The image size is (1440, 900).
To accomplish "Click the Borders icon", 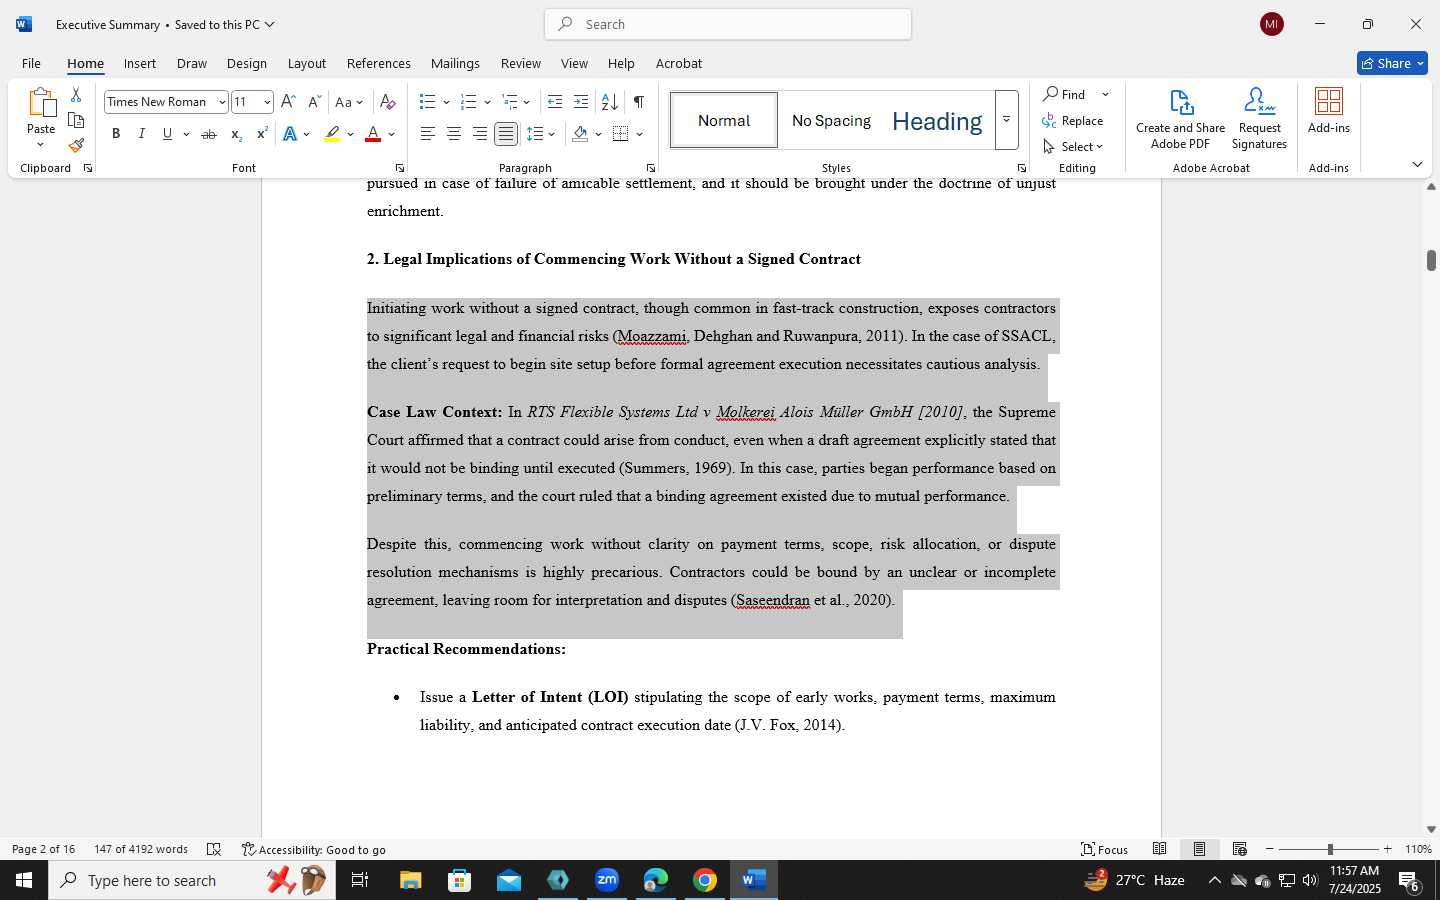I will (621, 134).
